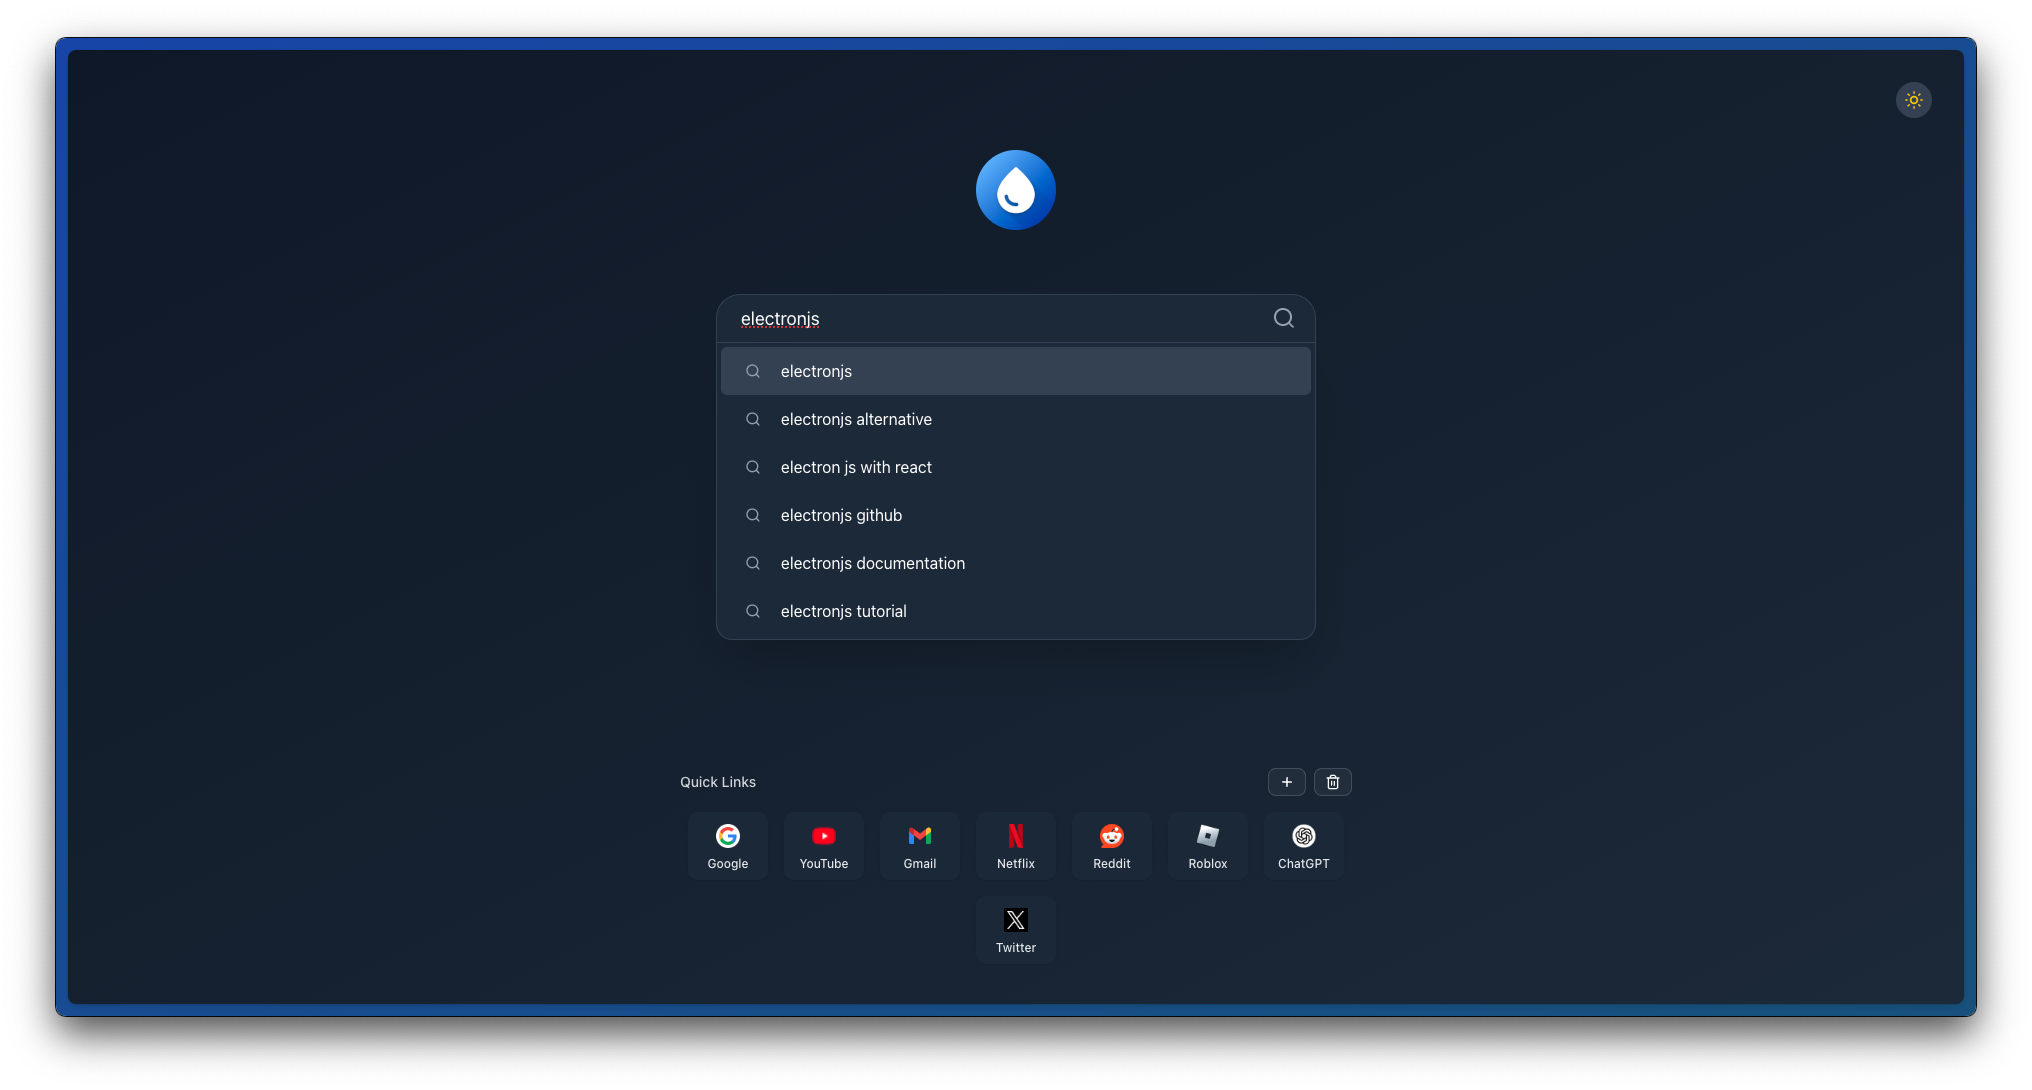Screen dimensions: 2032x1090
Task: Open the YouTube quick link
Action: pyautogui.click(x=823, y=846)
